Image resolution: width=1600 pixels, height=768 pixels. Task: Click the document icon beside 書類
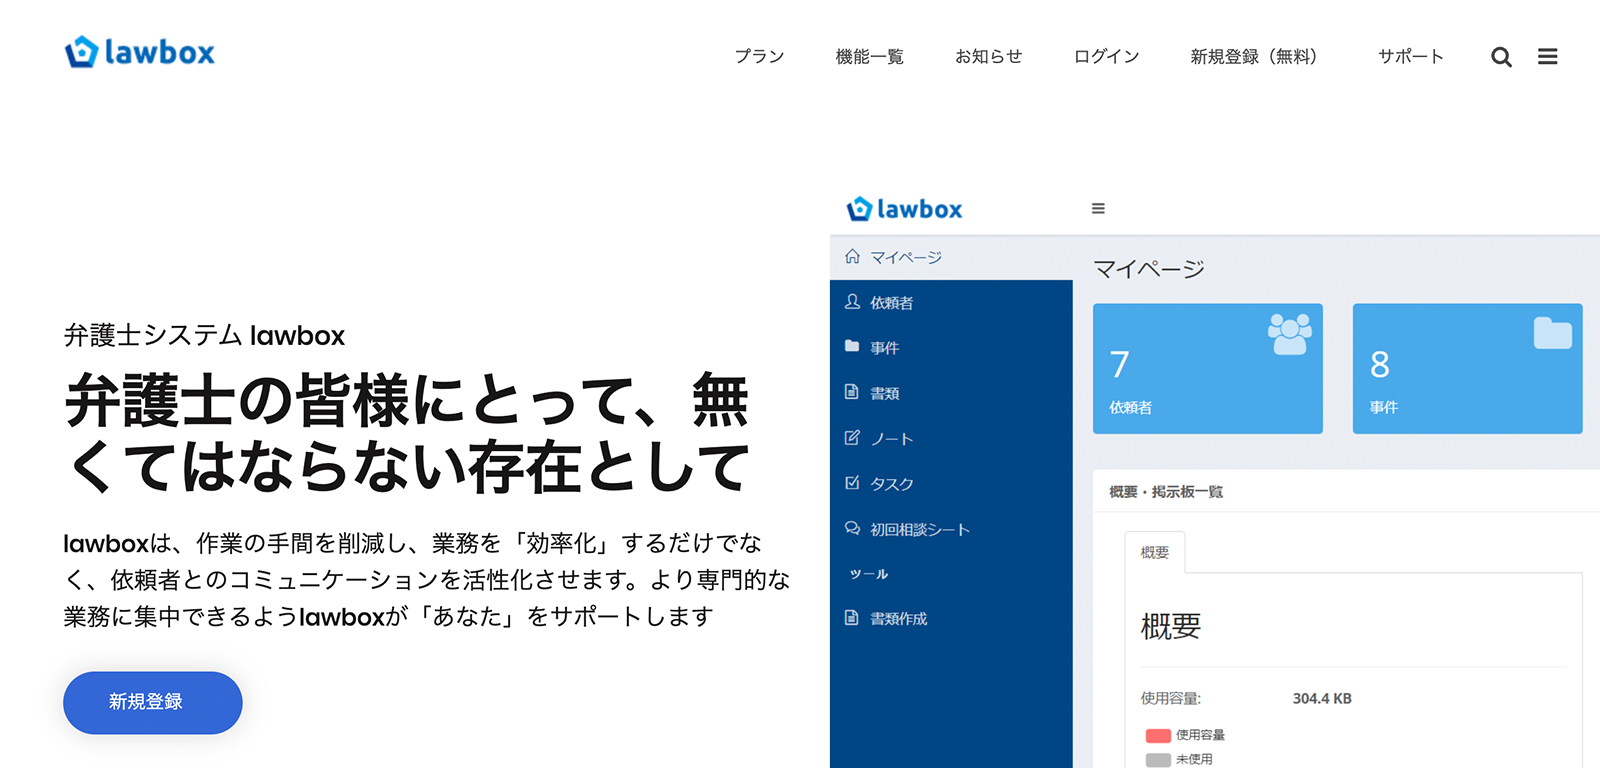point(852,392)
